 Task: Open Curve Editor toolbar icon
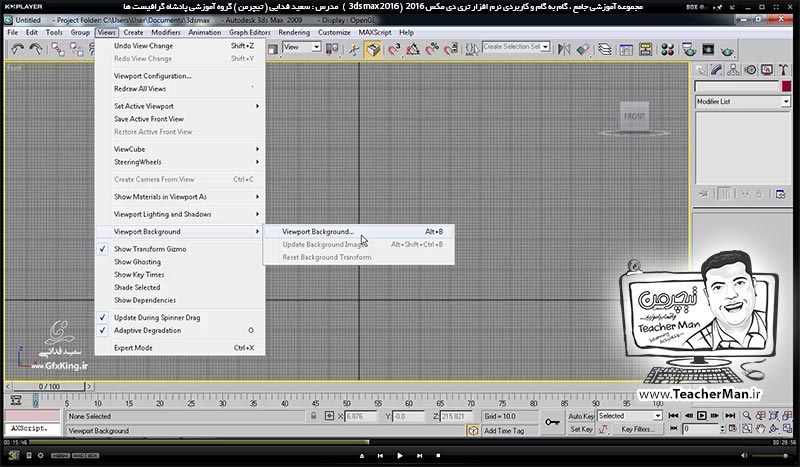(x=626, y=49)
